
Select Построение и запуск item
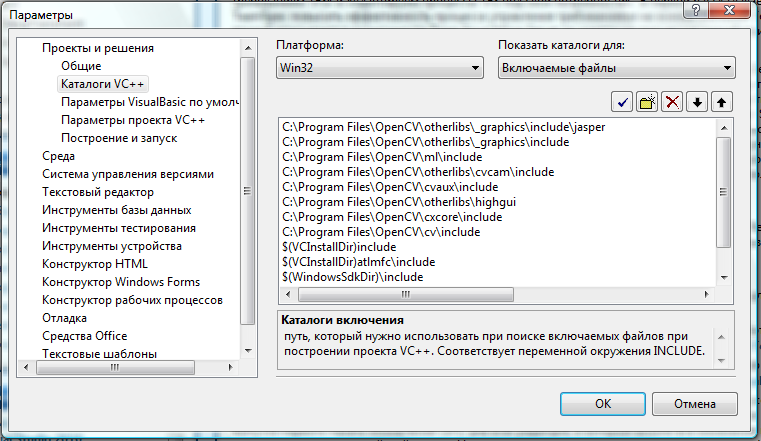(x=119, y=138)
